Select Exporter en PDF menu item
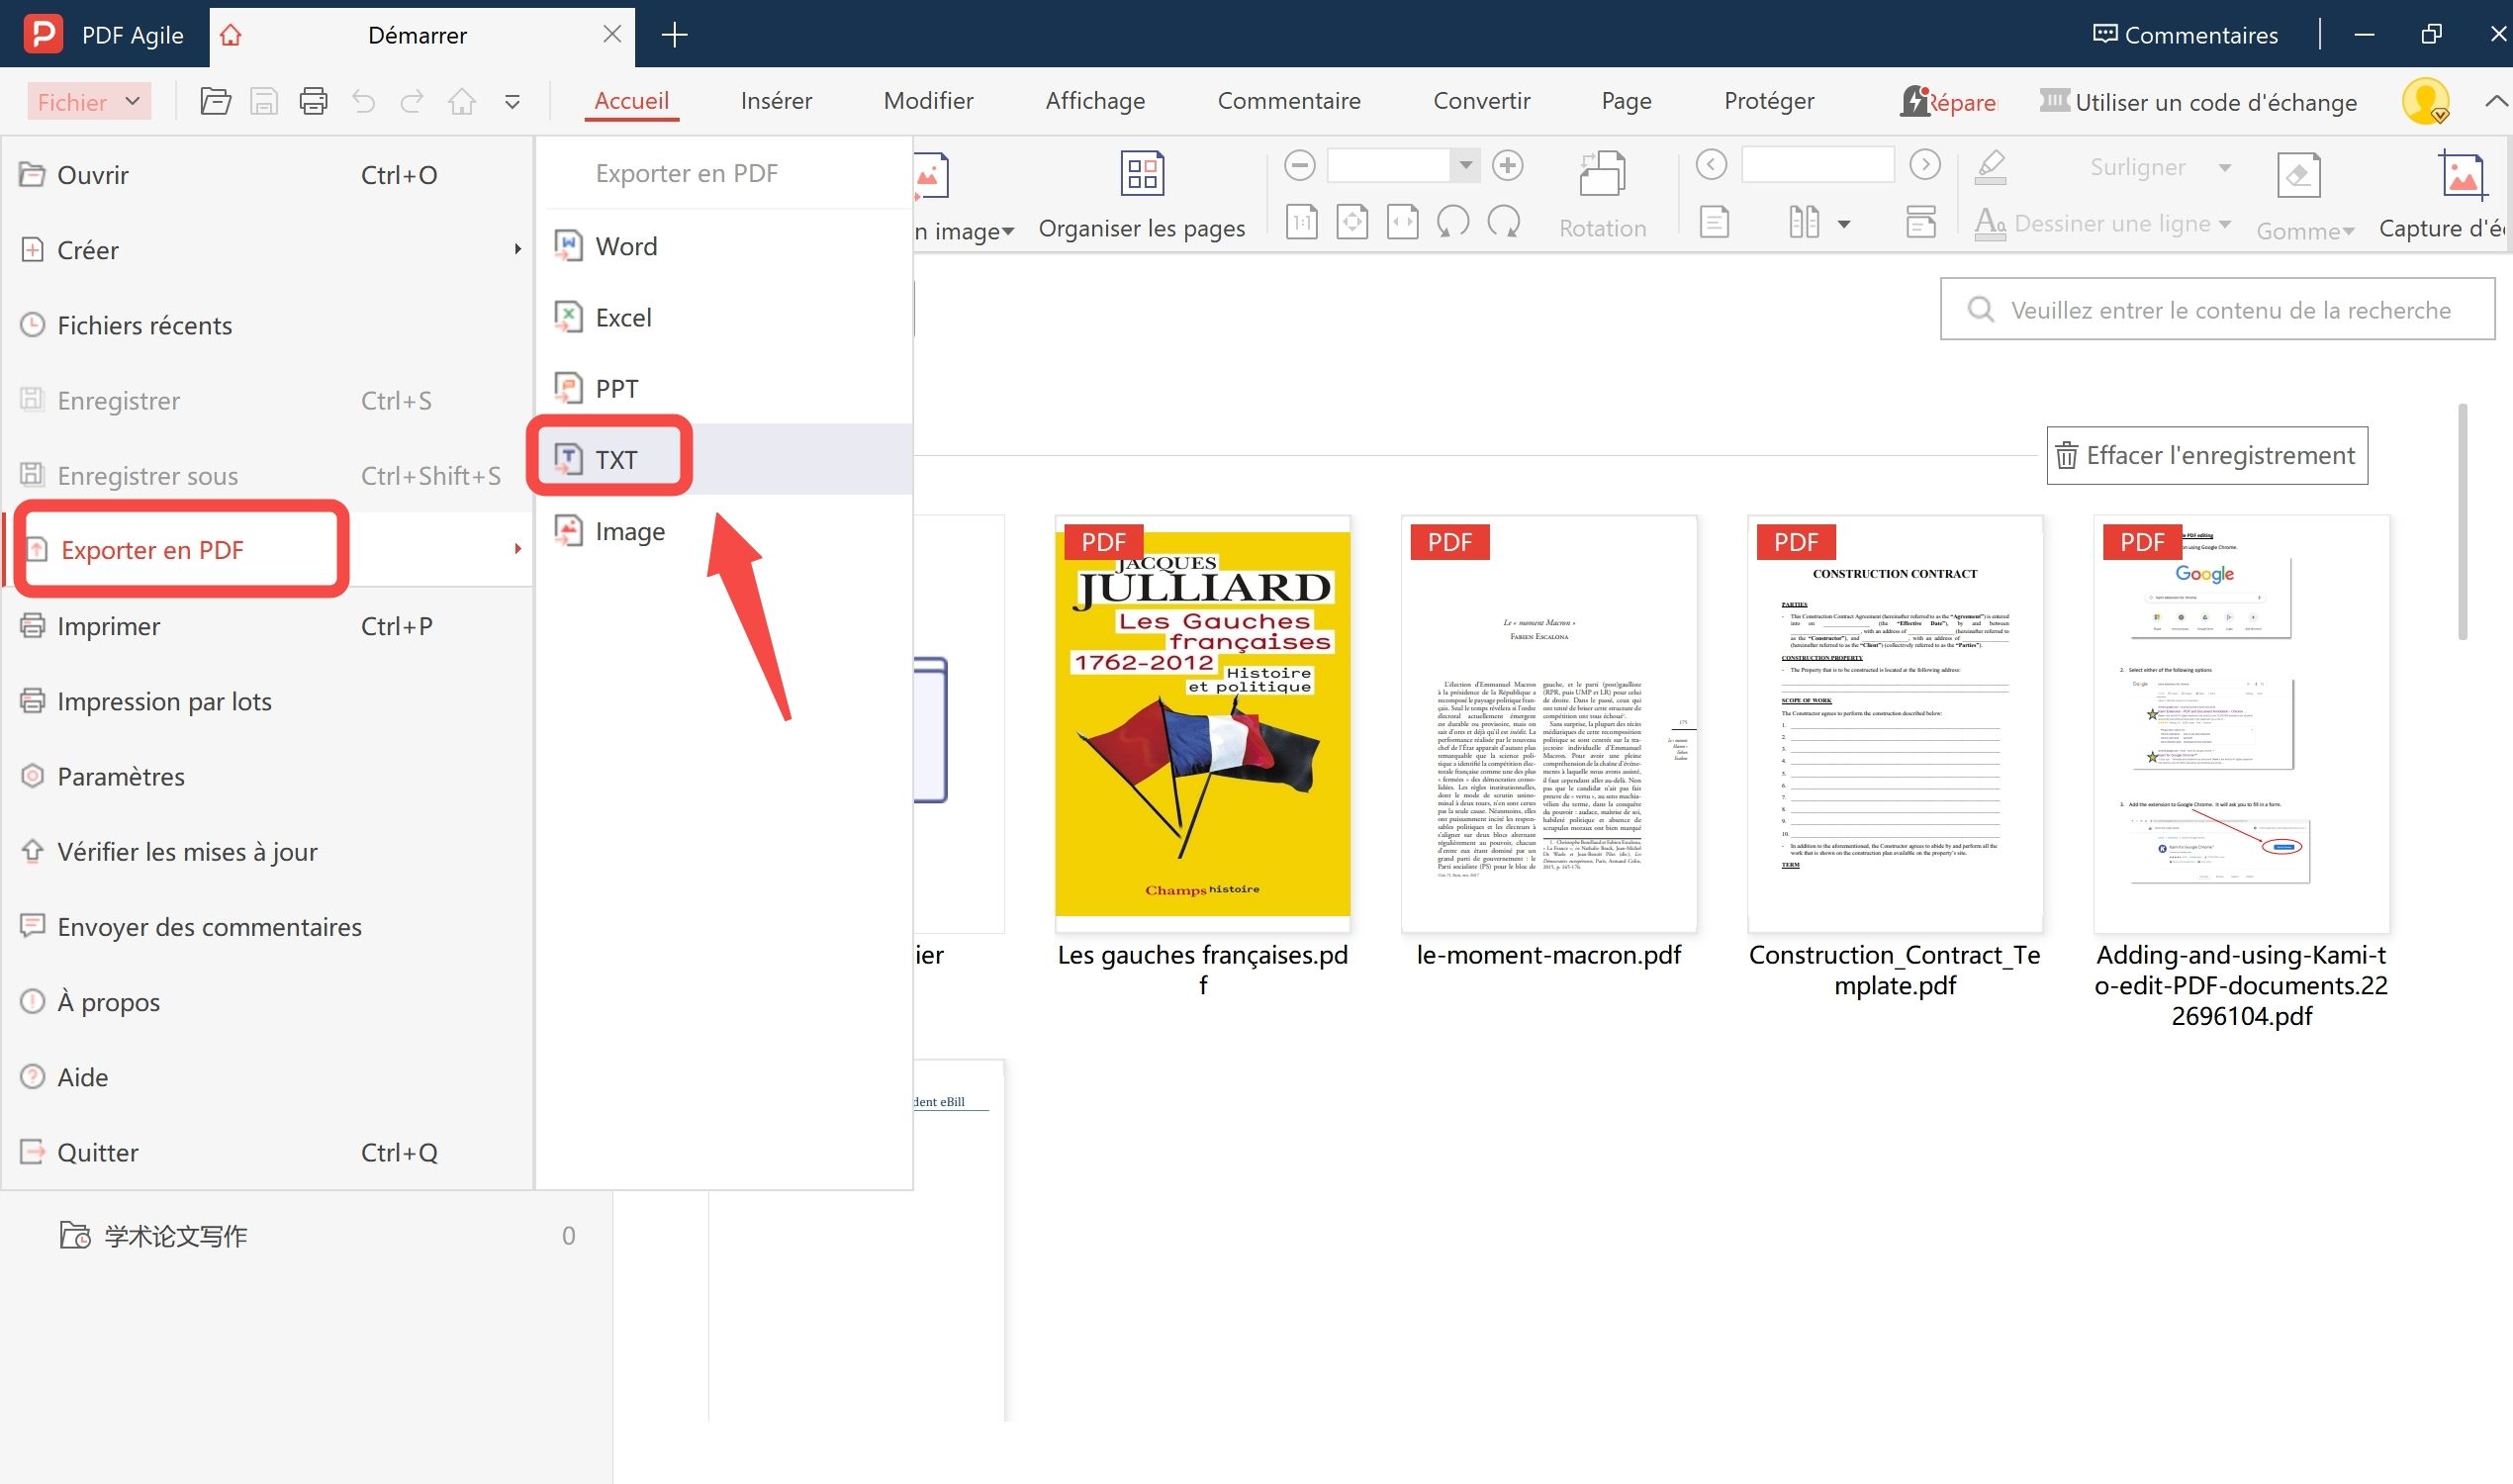The image size is (2513, 1484). [x=267, y=549]
